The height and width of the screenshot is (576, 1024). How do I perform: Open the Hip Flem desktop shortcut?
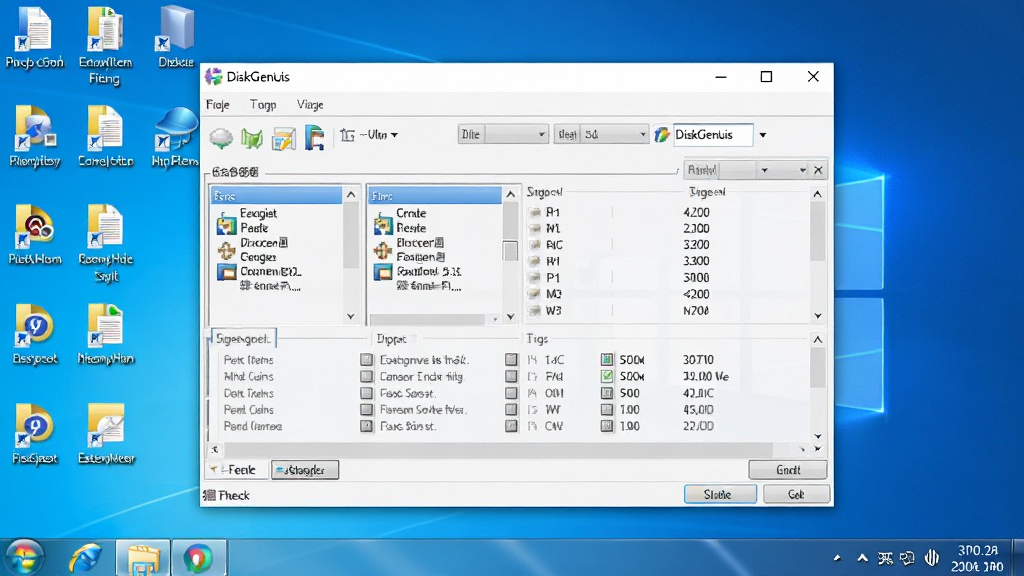coord(175,136)
